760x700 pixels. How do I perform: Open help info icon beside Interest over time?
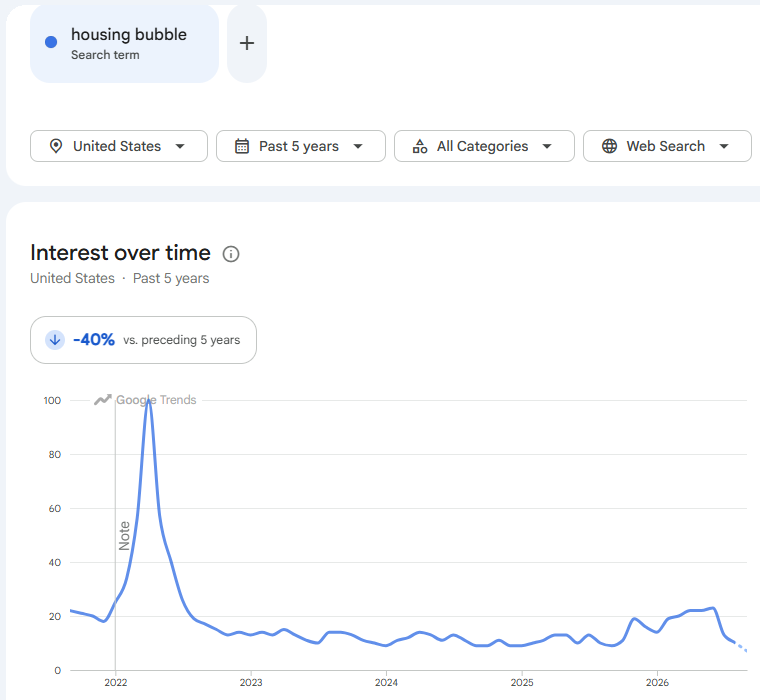click(x=231, y=254)
